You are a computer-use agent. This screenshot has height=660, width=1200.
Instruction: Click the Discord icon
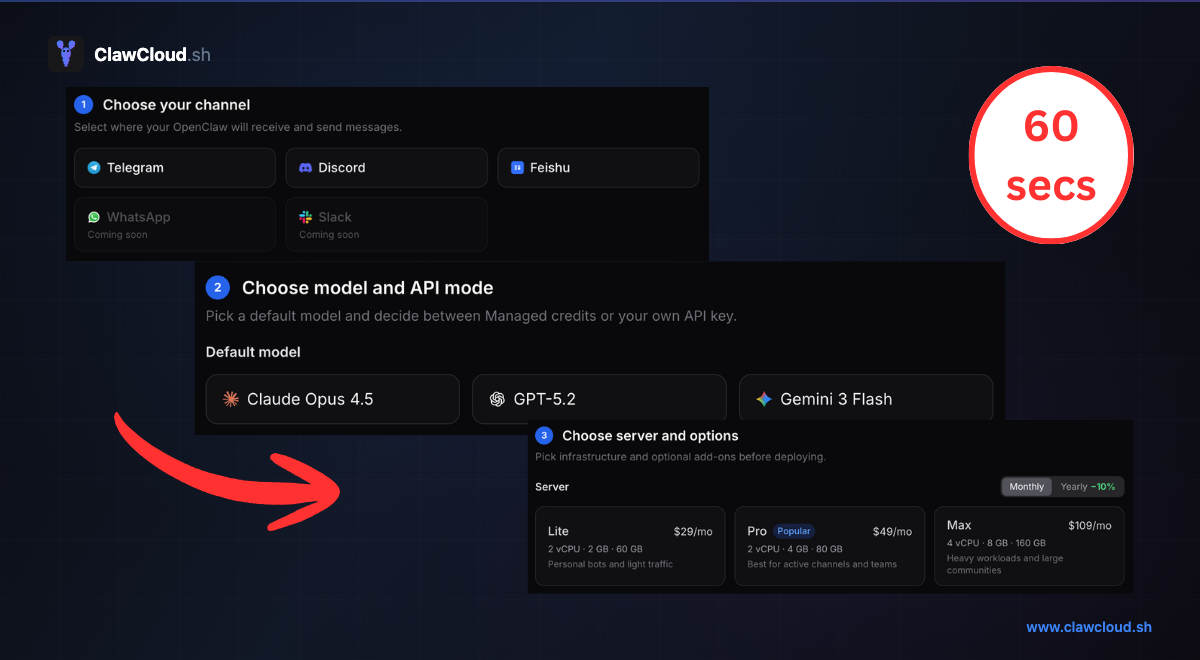point(306,168)
